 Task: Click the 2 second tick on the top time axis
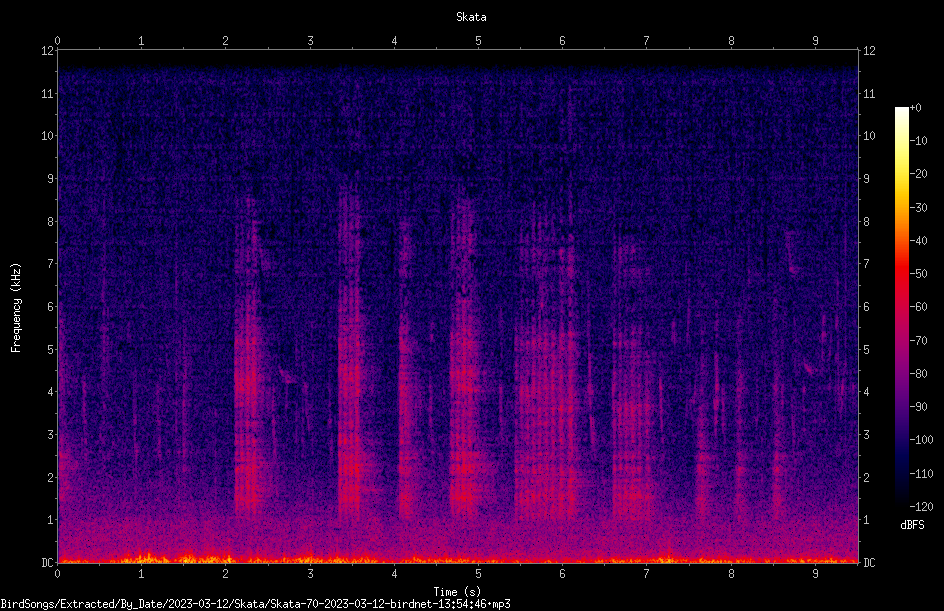(x=225, y=41)
